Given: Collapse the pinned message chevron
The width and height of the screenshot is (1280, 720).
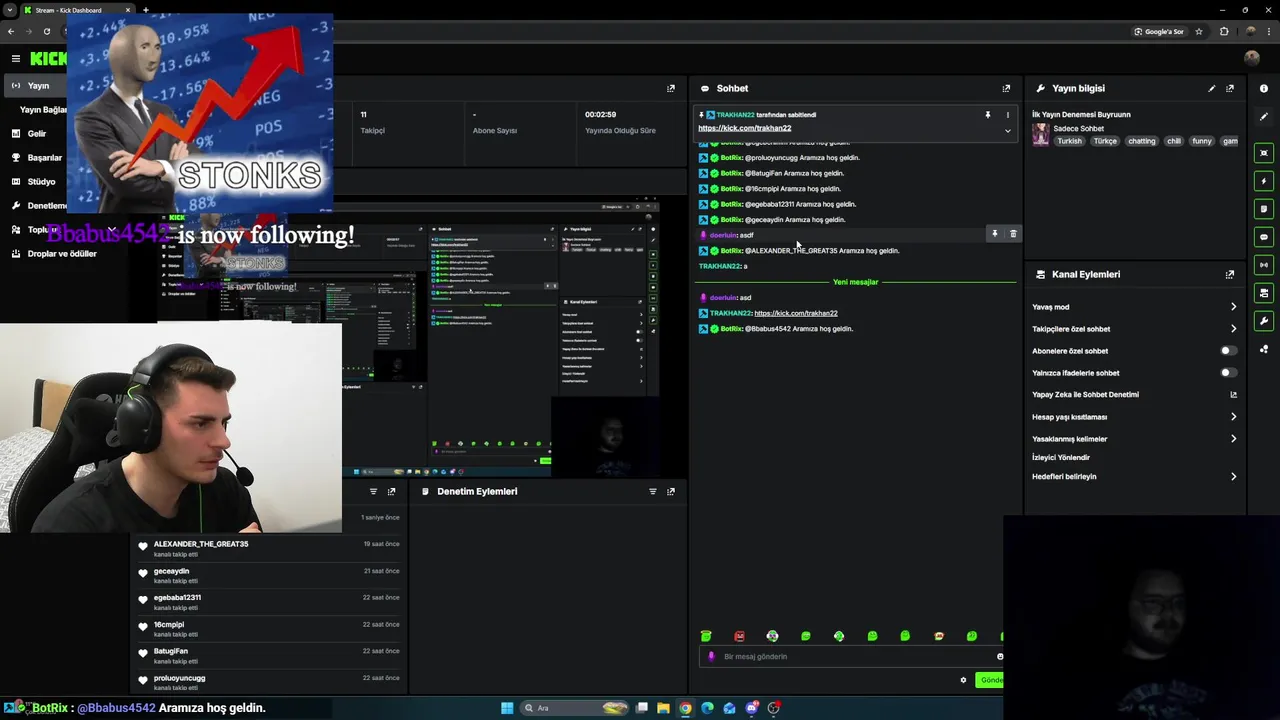Looking at the screenshot, I should tap(1007, 130).
